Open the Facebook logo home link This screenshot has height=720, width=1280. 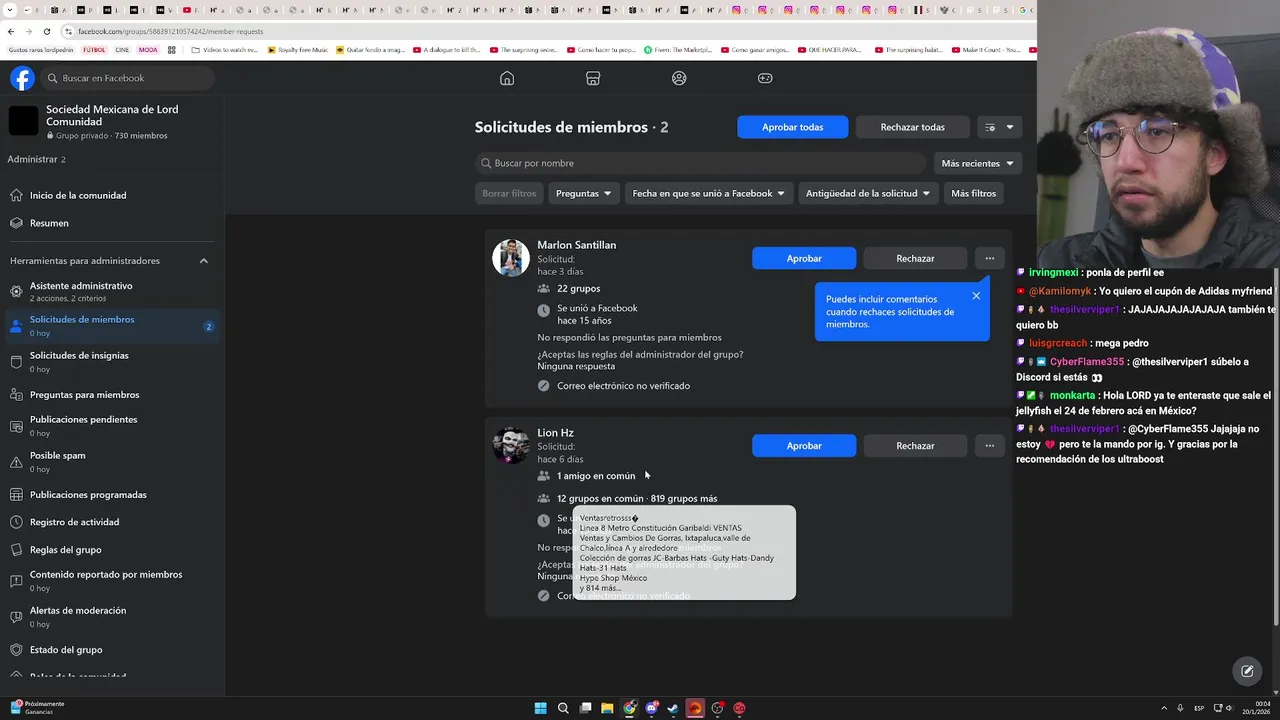coord(22,78)
